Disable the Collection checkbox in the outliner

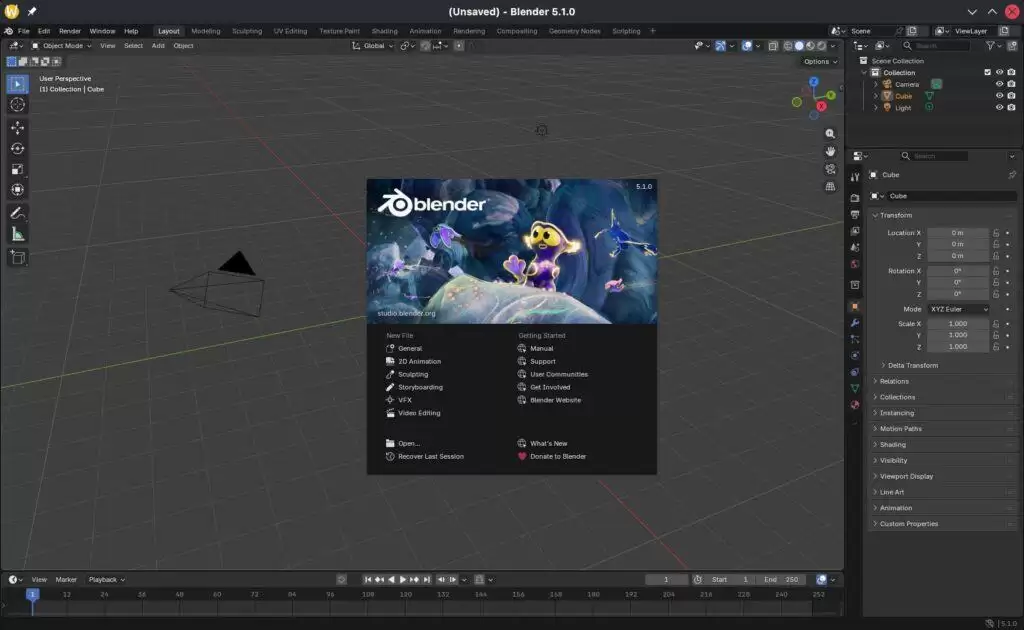click(988, 72)
